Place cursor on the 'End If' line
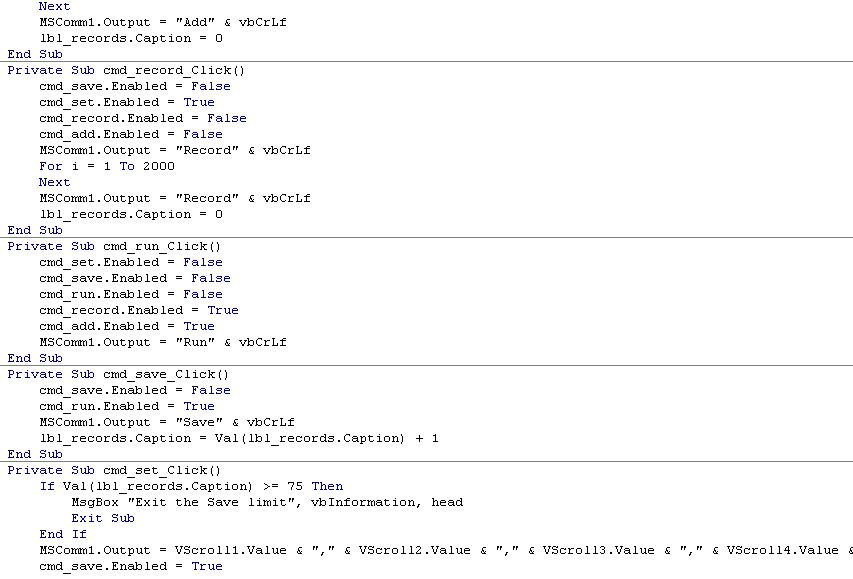The height and width of the screenshot is (579, 853). point(63,534)
